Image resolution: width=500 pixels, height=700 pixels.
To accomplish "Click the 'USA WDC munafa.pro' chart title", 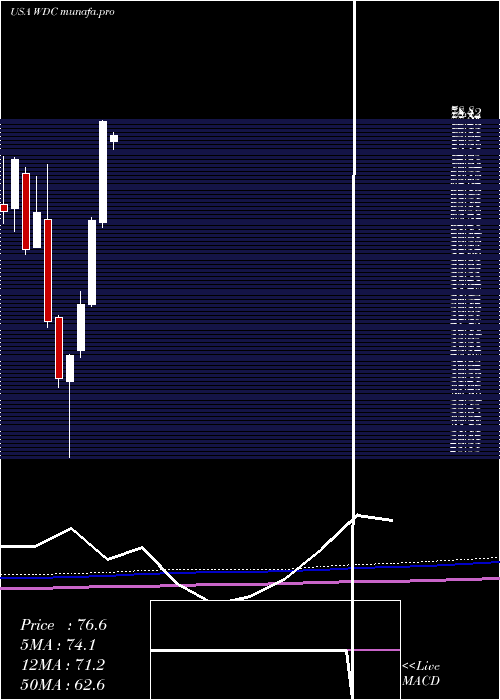I will (x=62, y=12).
